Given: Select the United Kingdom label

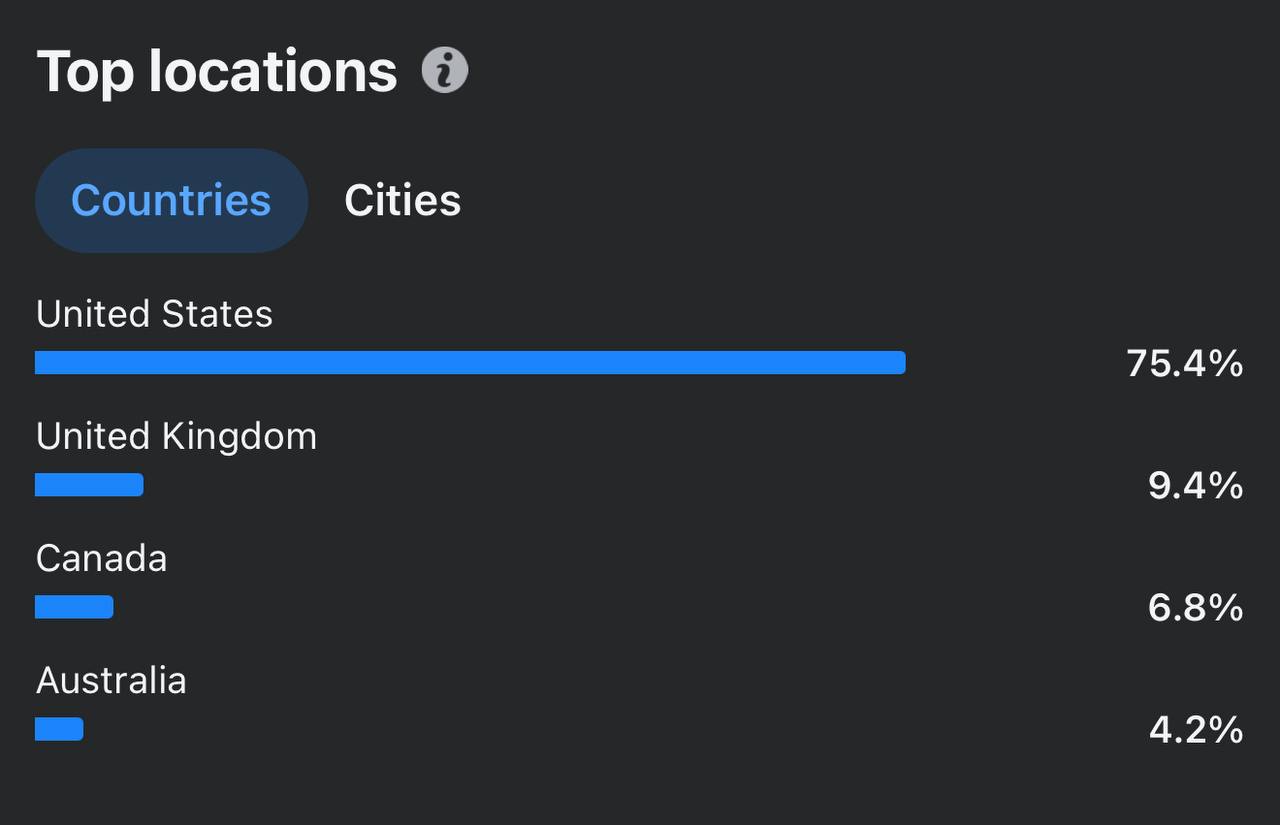Looking at the screenshot, I should point(176,437).
